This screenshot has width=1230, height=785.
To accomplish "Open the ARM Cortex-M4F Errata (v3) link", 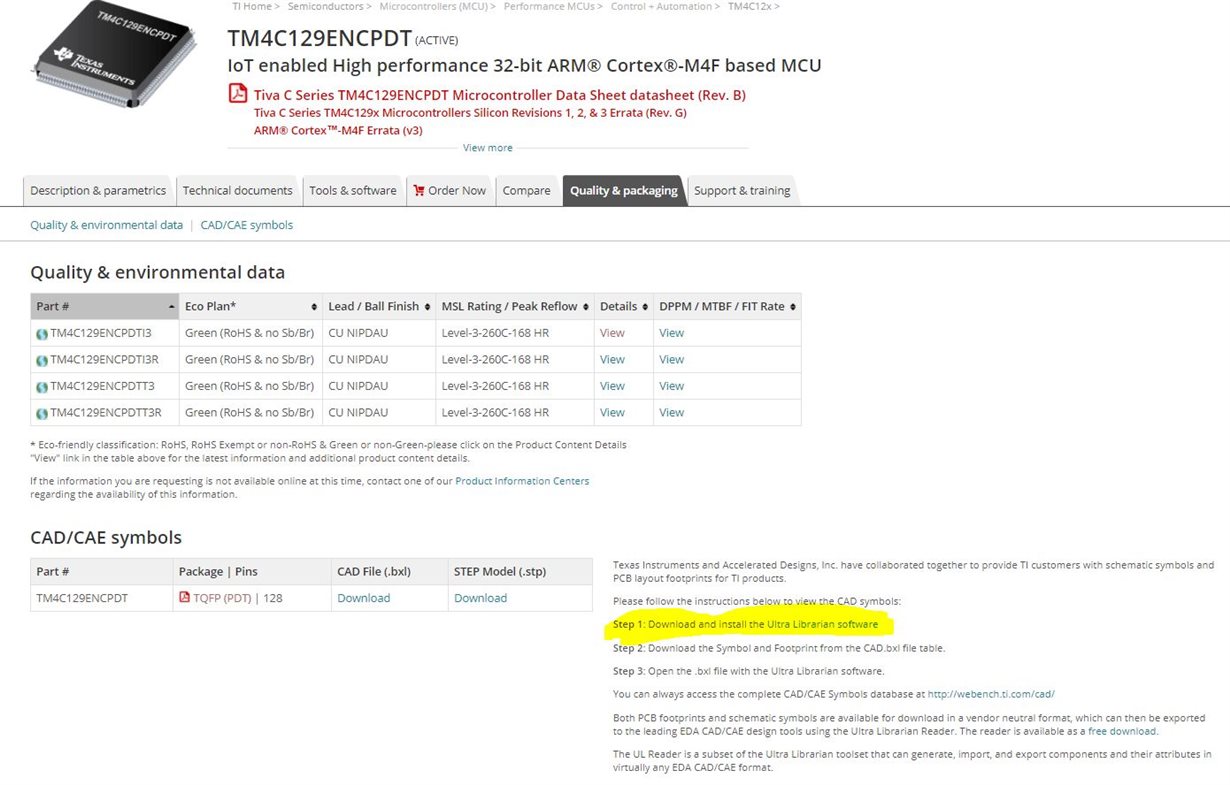I will (x=338, y=130).
